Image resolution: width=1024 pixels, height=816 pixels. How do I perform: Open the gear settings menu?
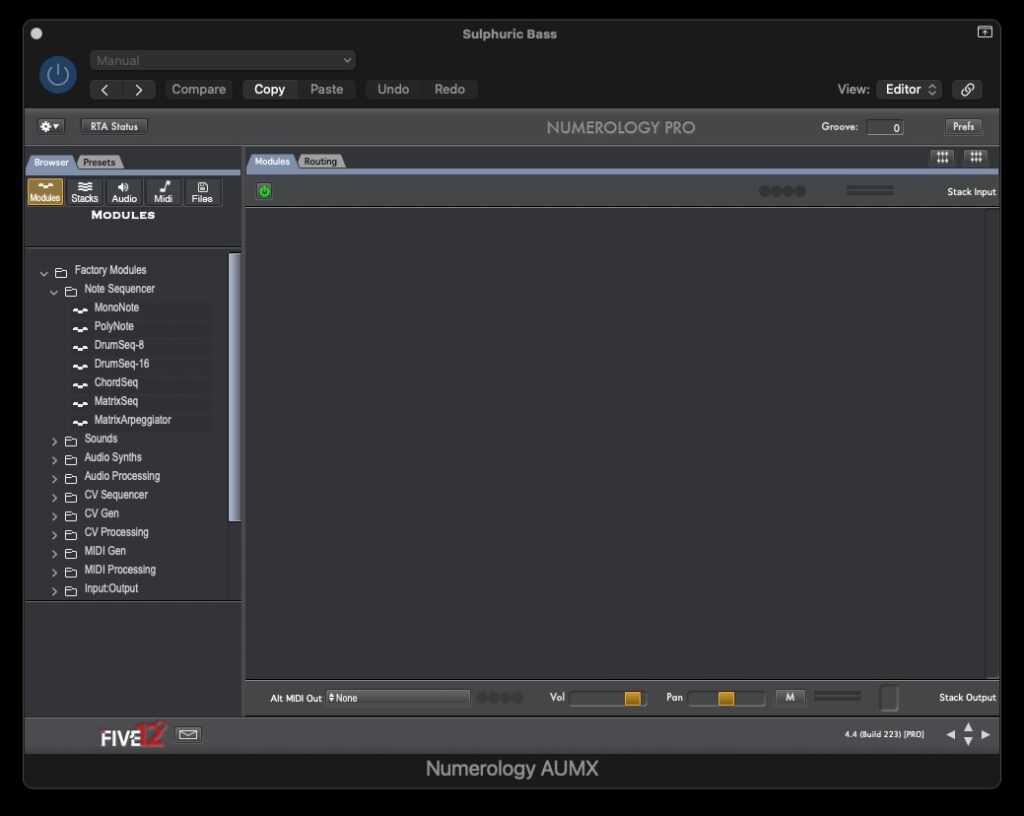pyautogui.click(x=50, y=126)
